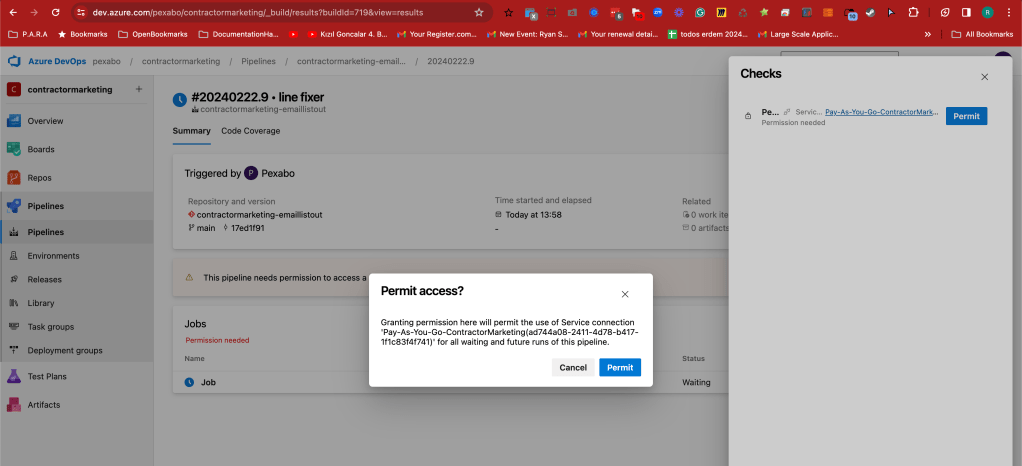This screenshot has height=466, width=1022.
Task: Click Permit button in Checks panel
Action: tap(966, 116)
